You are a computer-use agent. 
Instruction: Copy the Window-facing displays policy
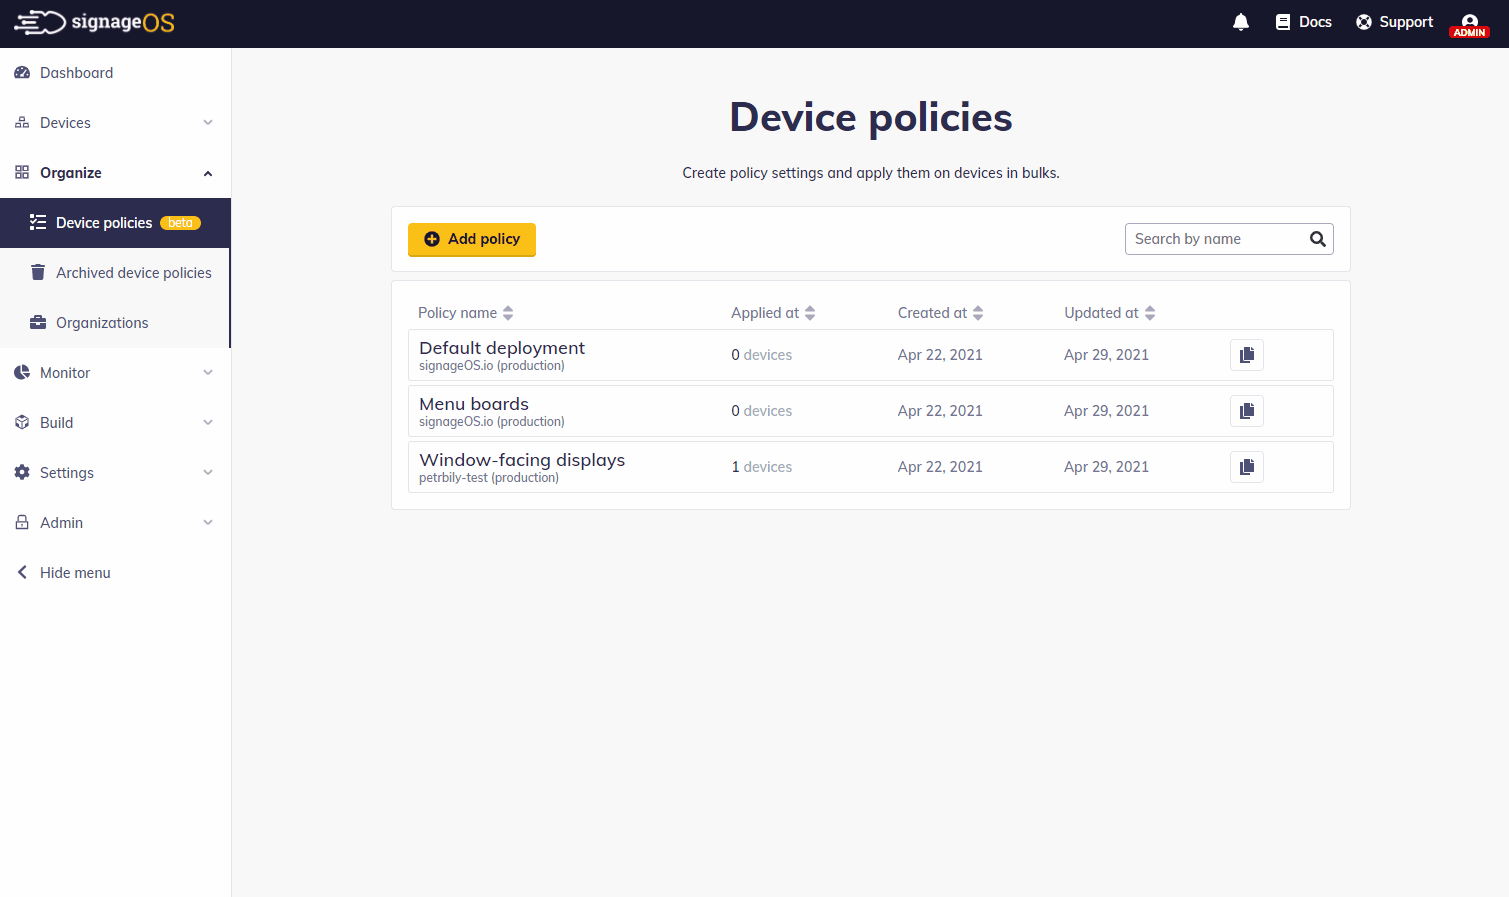1246,466
